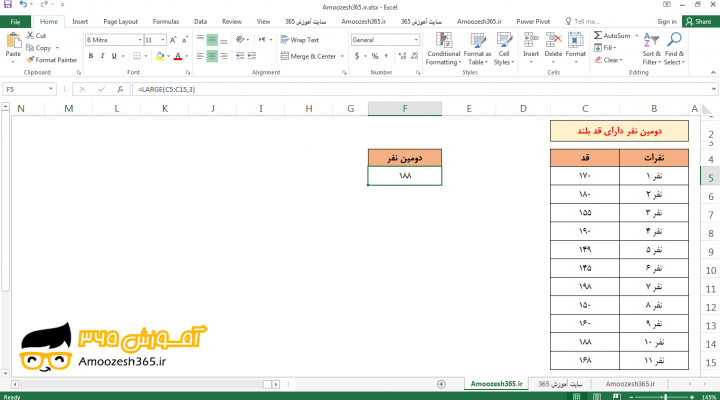Switch to the Data tab
Screen dimensions: 720x400
click(200, 22)
